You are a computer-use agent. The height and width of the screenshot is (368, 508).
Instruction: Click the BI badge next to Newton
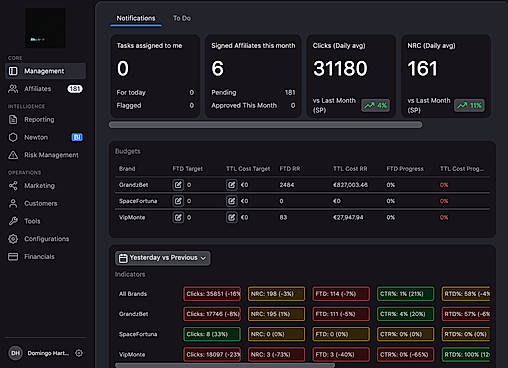(x=77, y=137)
